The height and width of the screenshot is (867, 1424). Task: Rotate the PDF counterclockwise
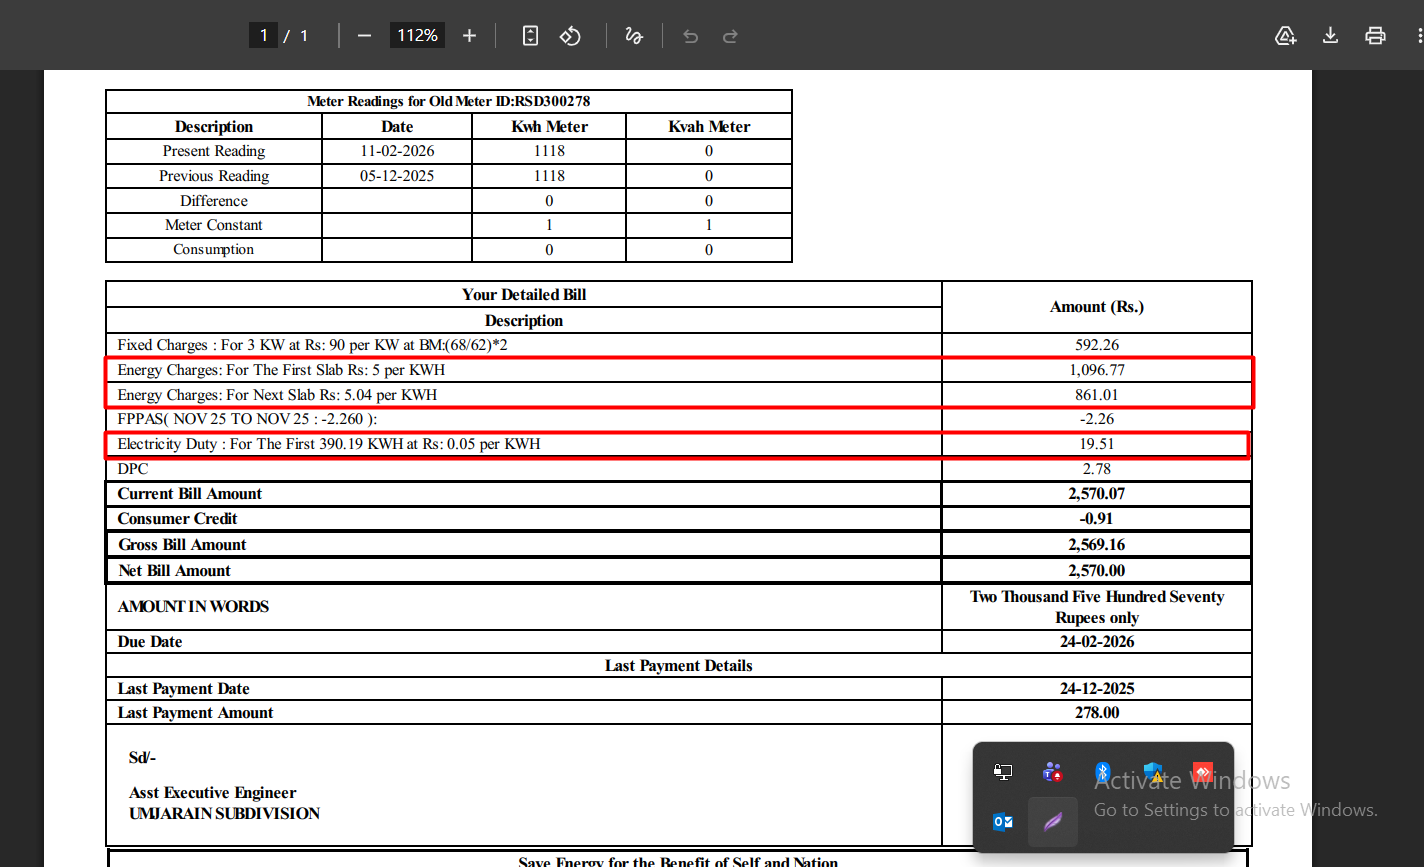tap(570, 36)
